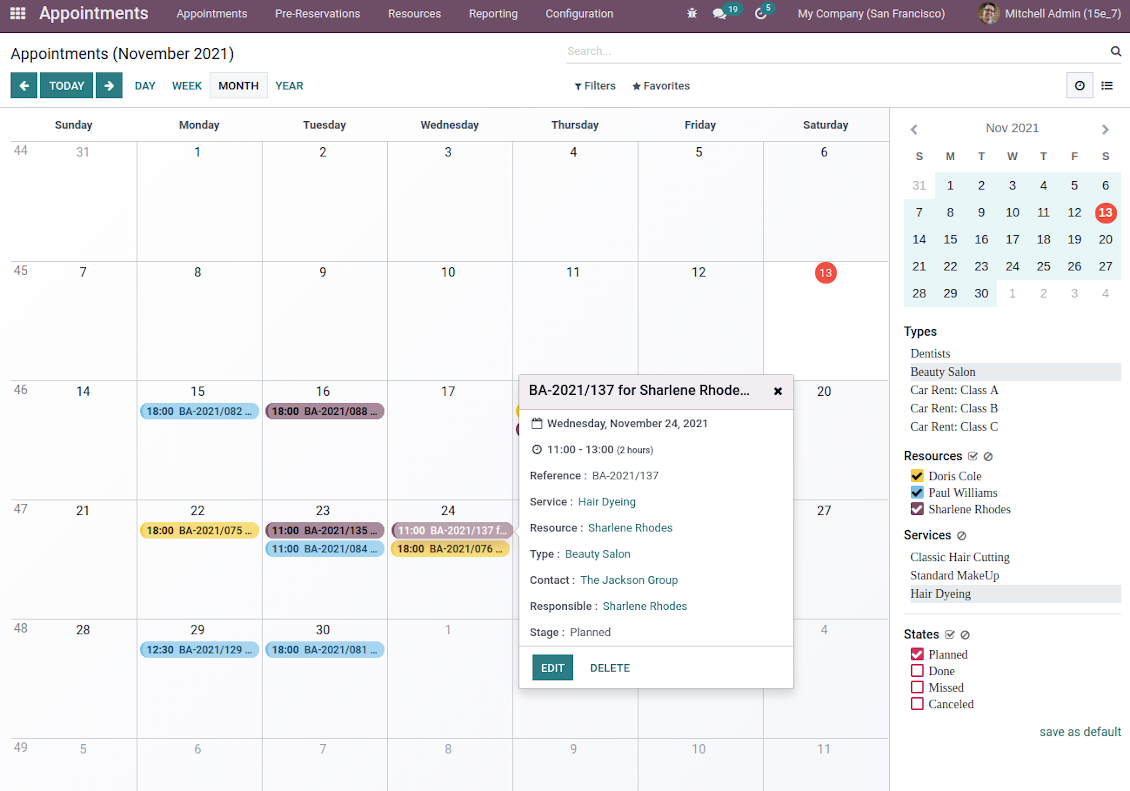Image resolution: width=1130 pixels, height=791 pixels.
Task: Open The Jackson Group contact link
Action: click(x=629, y=580)
